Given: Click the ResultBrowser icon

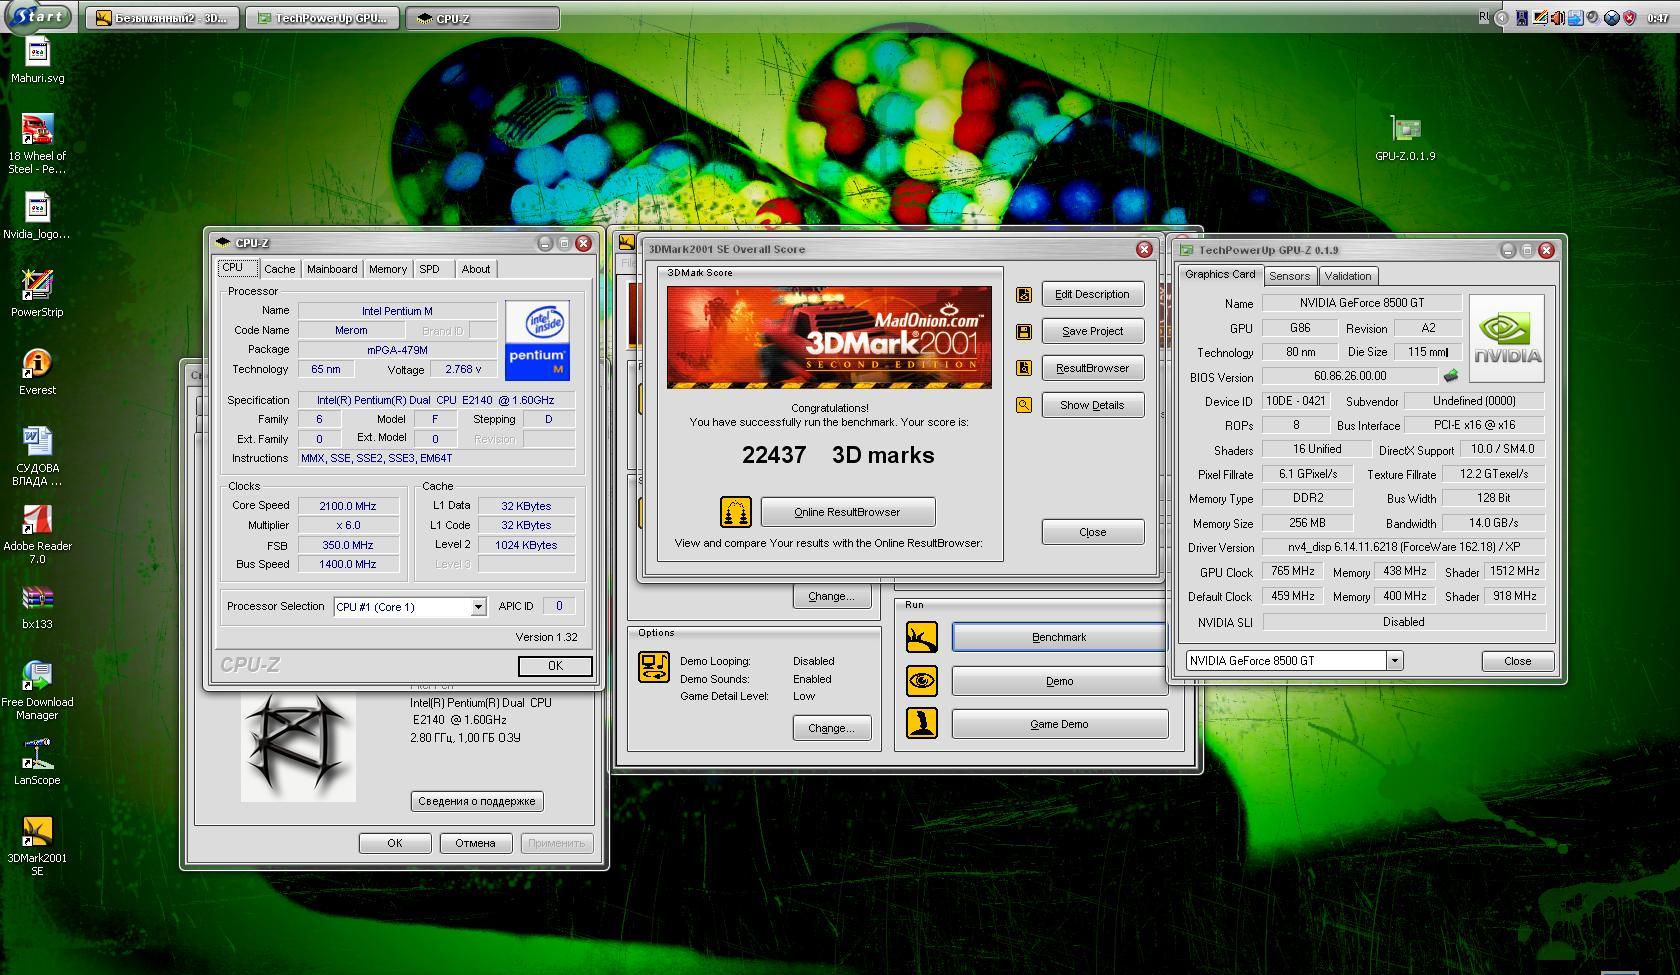Looking at the screenshot, I should pos(1024,368).
